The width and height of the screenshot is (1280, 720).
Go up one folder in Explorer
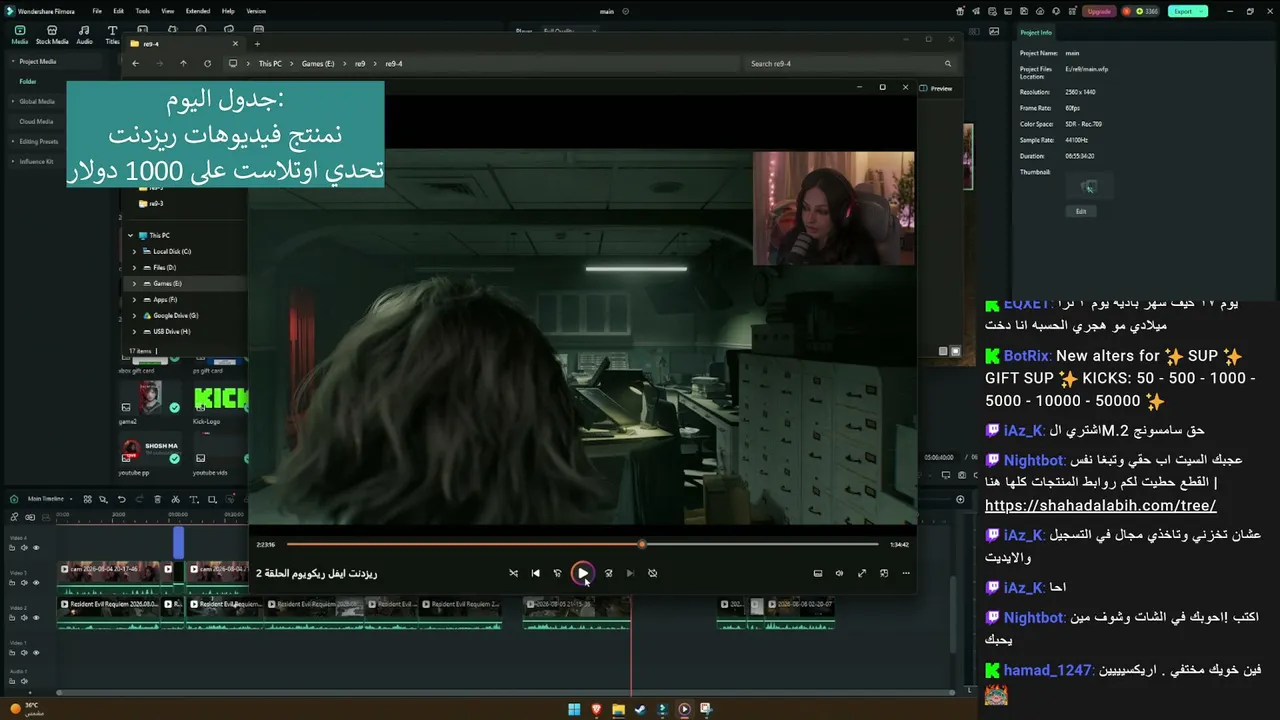tap(183, 63)
